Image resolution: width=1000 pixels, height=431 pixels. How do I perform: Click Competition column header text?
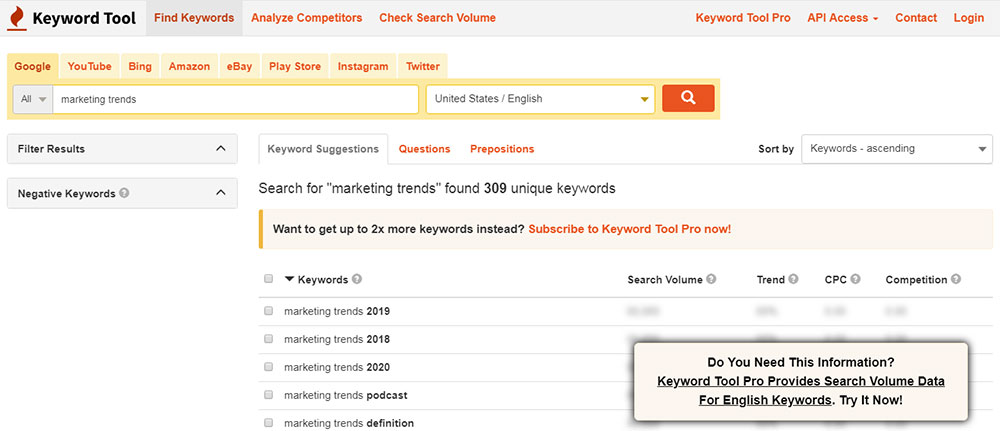(x=916, y=279)
